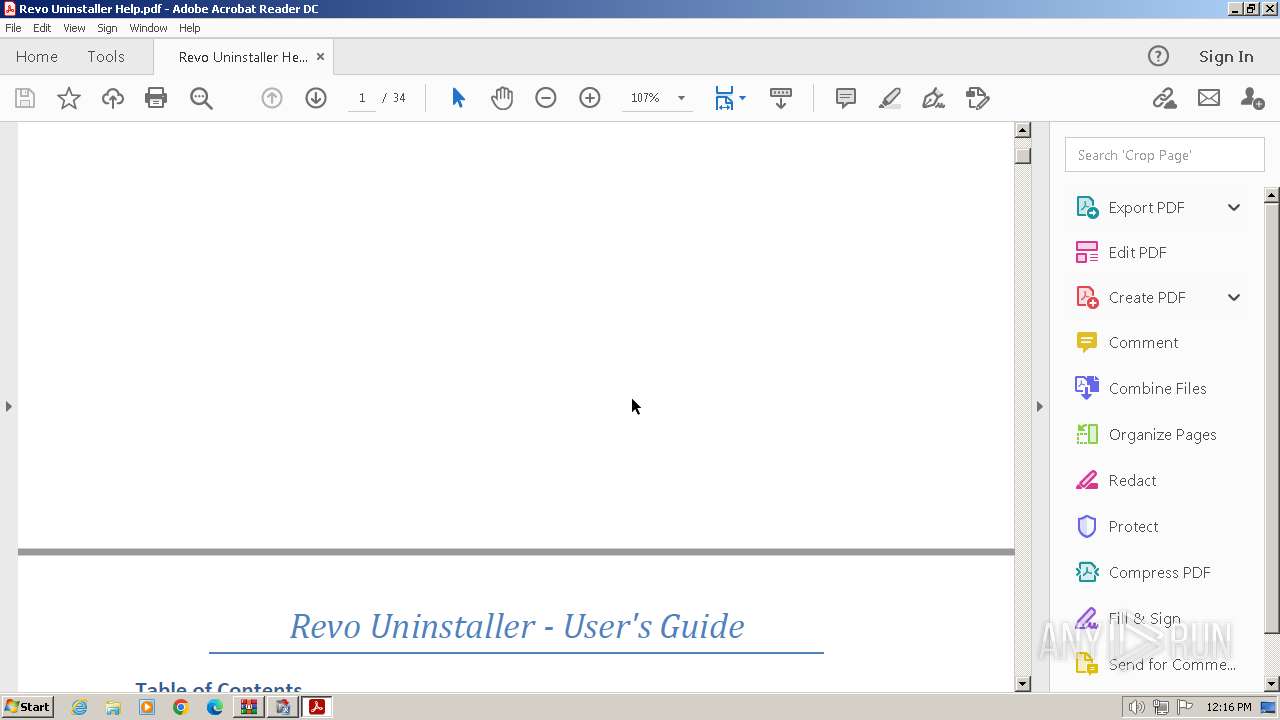Image resolution: width=1280 pixels, height=720 pixels.
Task: Select the Revo Uninstaller He... document tab
Action: click(x=243, y=57)
